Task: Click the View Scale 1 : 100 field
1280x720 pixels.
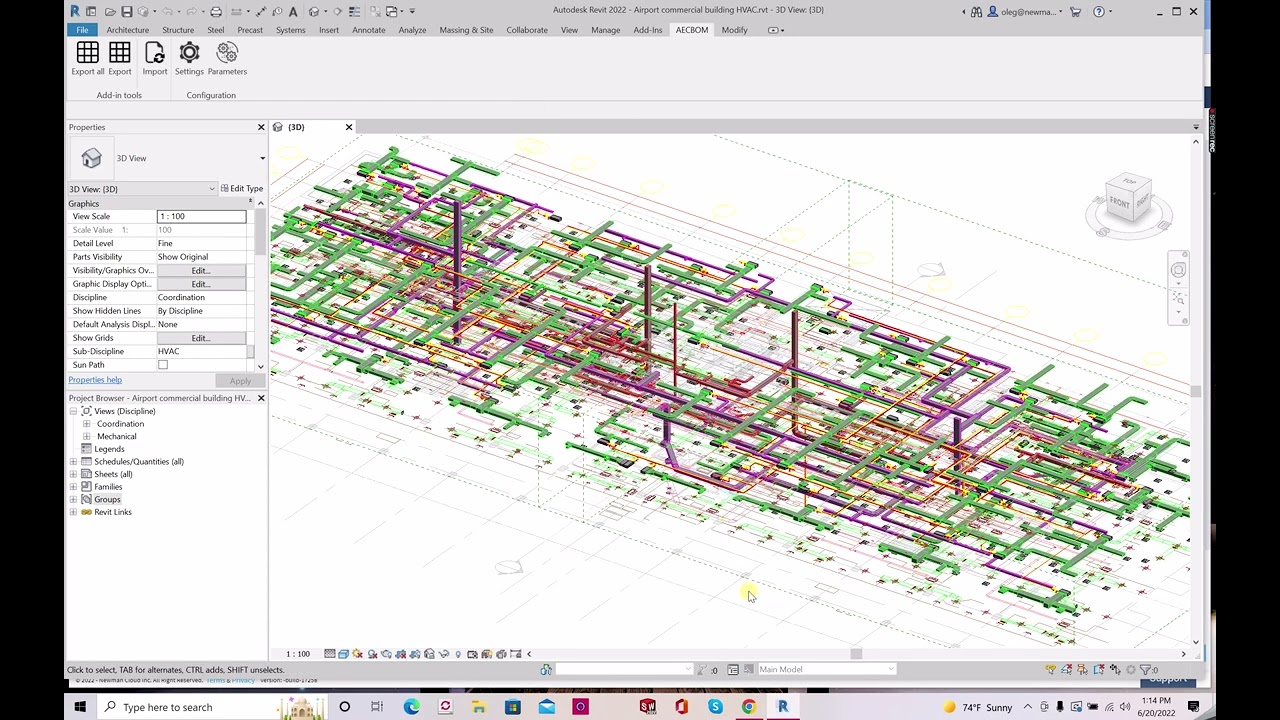Action: pos(201,216)
